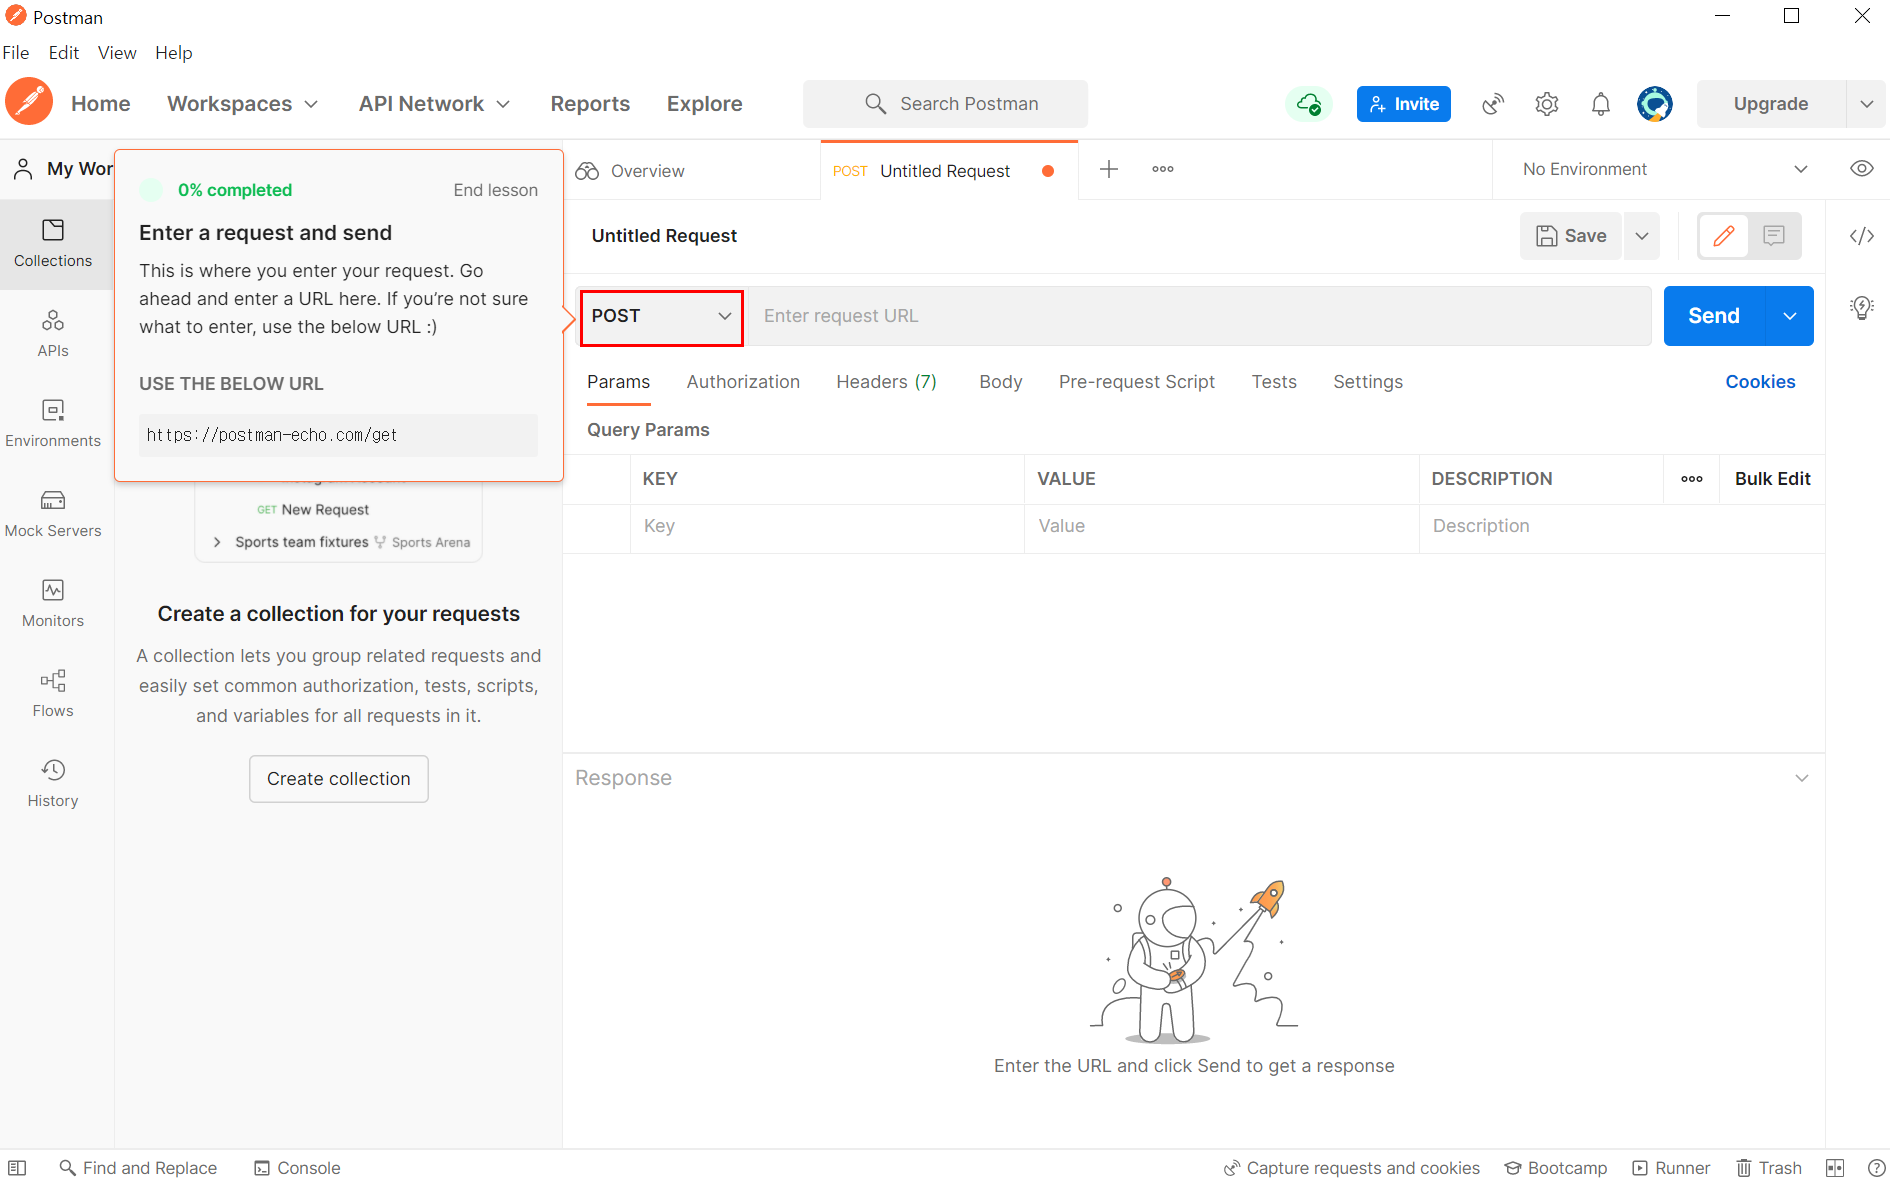Open the Cookies link
This screenshot has width=1890, height=1180.
1760,382
